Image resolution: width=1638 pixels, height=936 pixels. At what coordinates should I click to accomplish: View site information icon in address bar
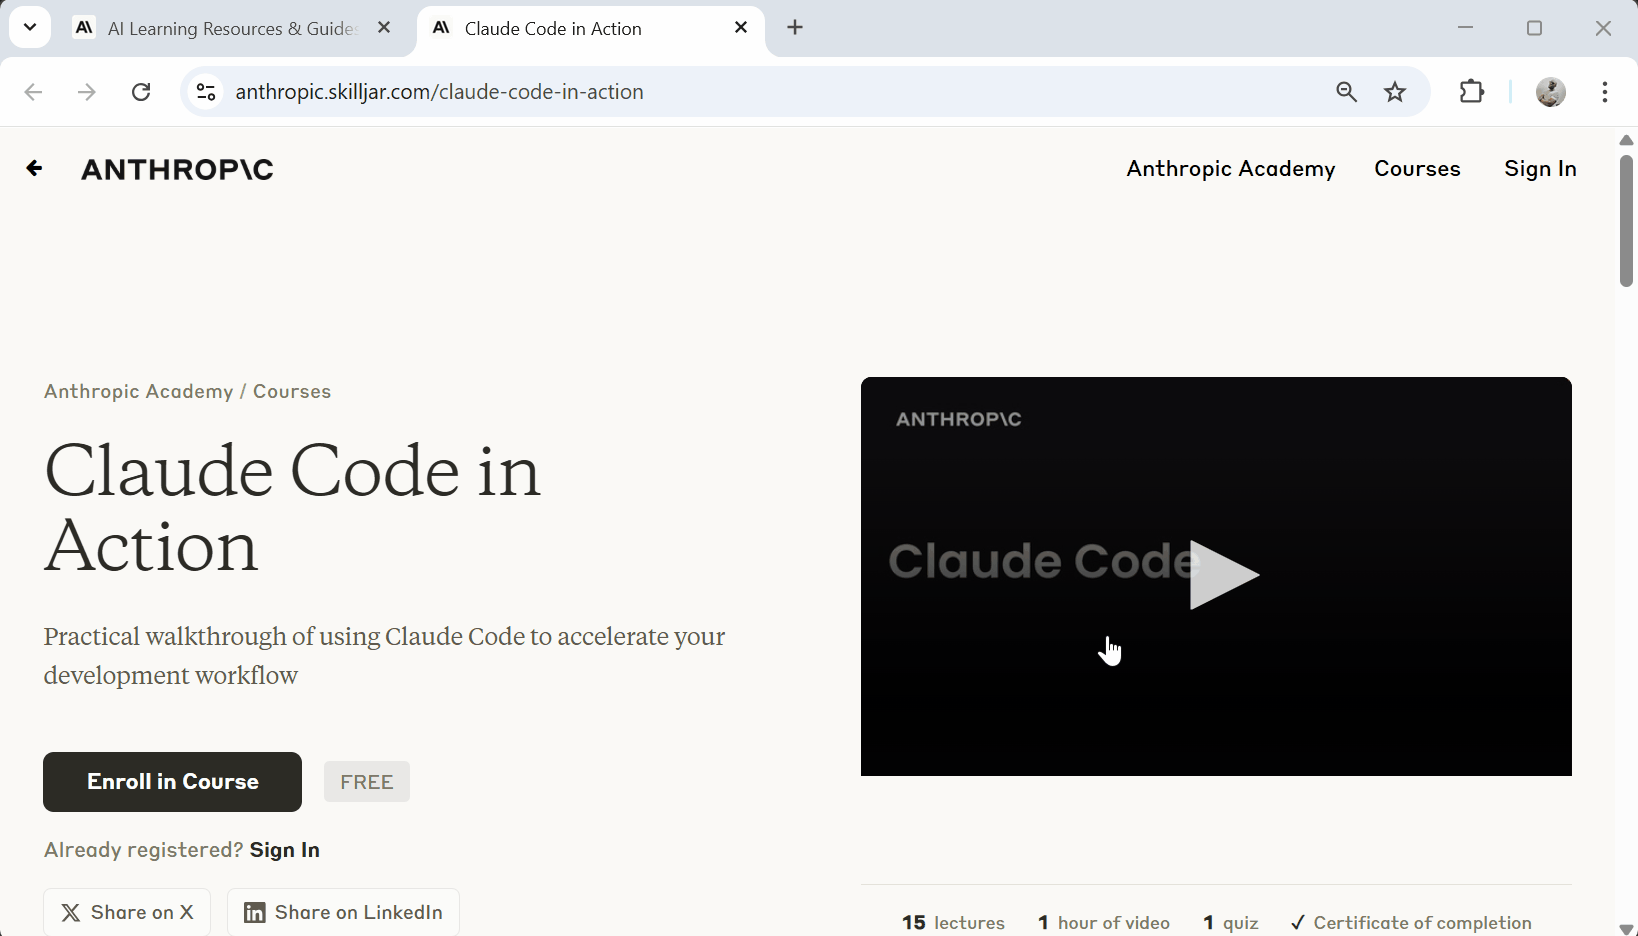206,92
